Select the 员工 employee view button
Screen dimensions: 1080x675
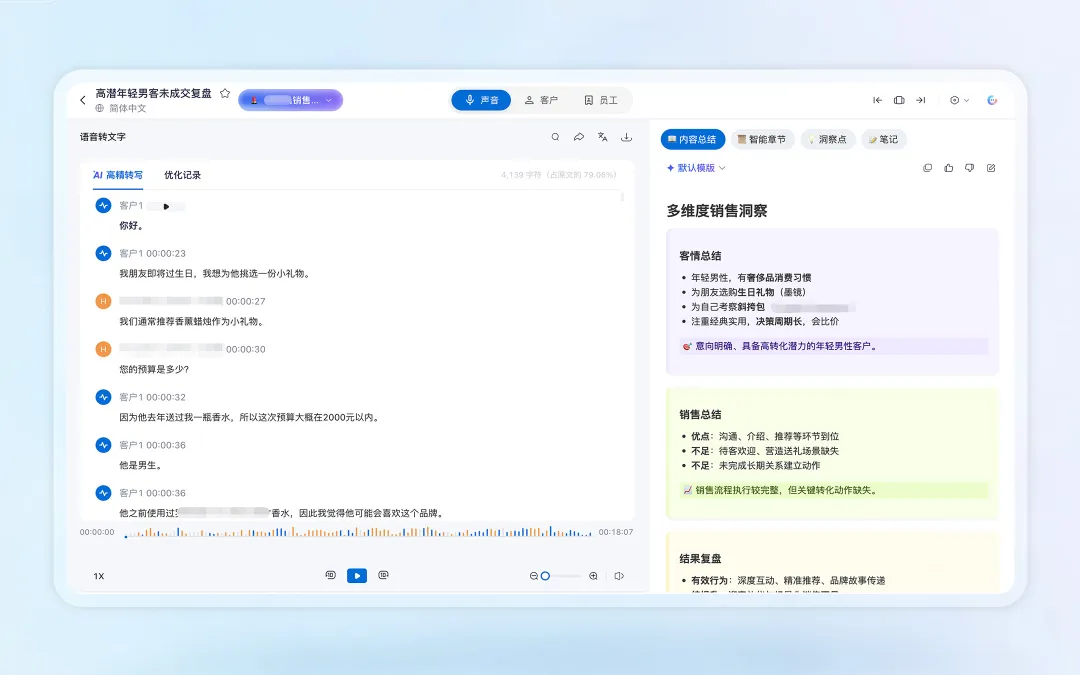pos(603,100)
